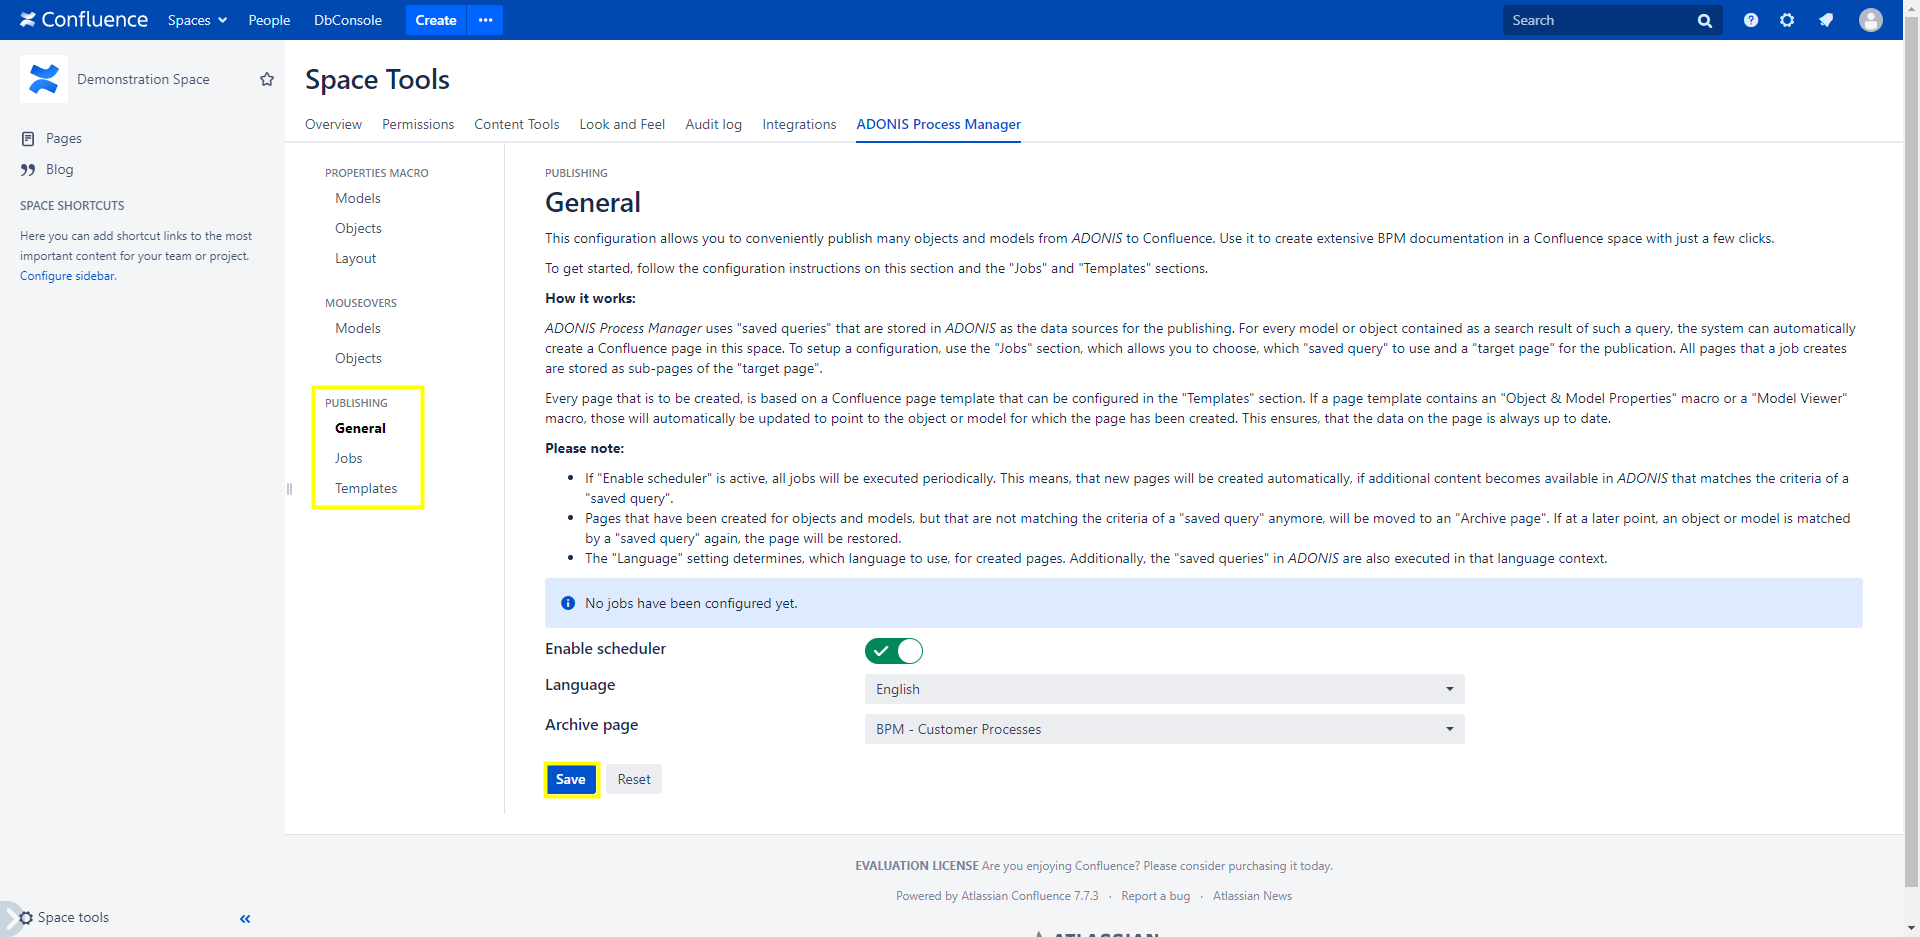The height and width of the screenshot is (937, 1920).
Task: Switch to the Audit log tab
Action: (713, 124)
